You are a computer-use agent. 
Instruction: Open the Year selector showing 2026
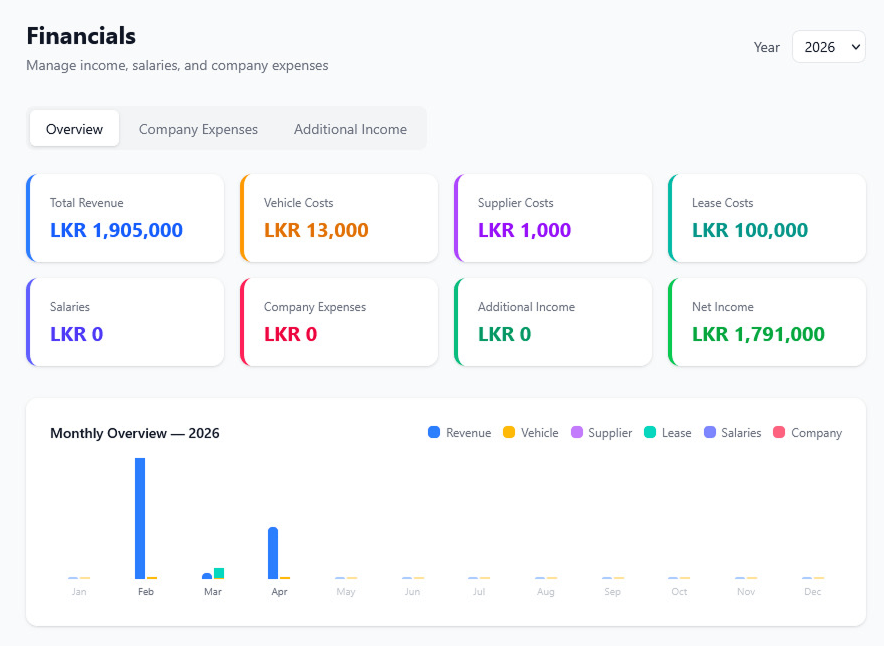click(x=828, y=46)
